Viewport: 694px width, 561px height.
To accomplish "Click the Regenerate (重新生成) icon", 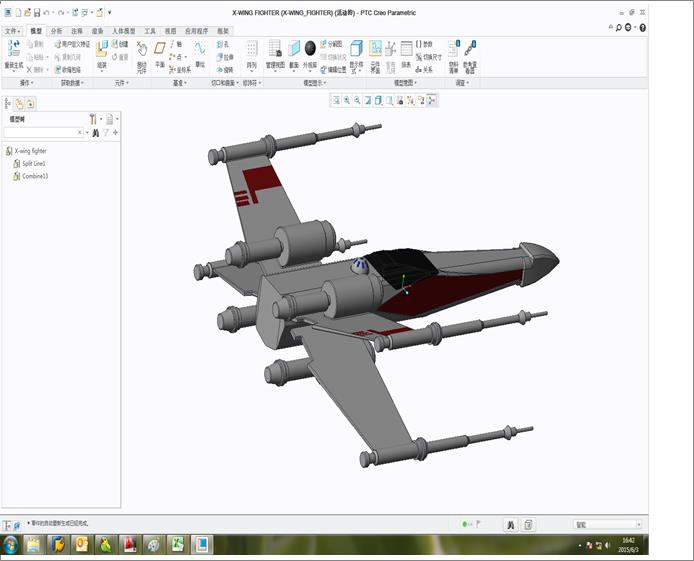I will (x=14, y=48).
